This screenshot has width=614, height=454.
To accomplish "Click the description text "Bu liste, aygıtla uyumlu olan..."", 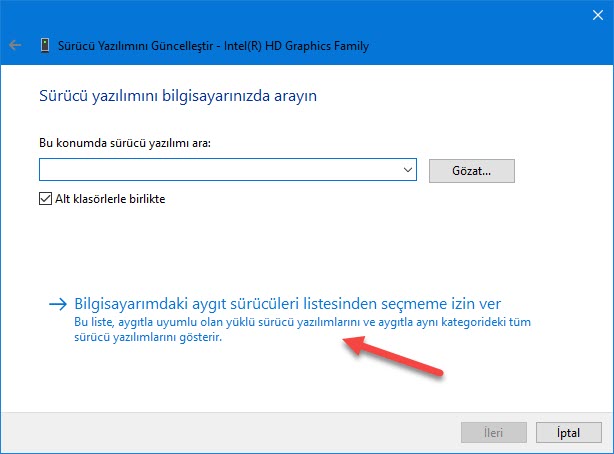I will tap(302, 329).
